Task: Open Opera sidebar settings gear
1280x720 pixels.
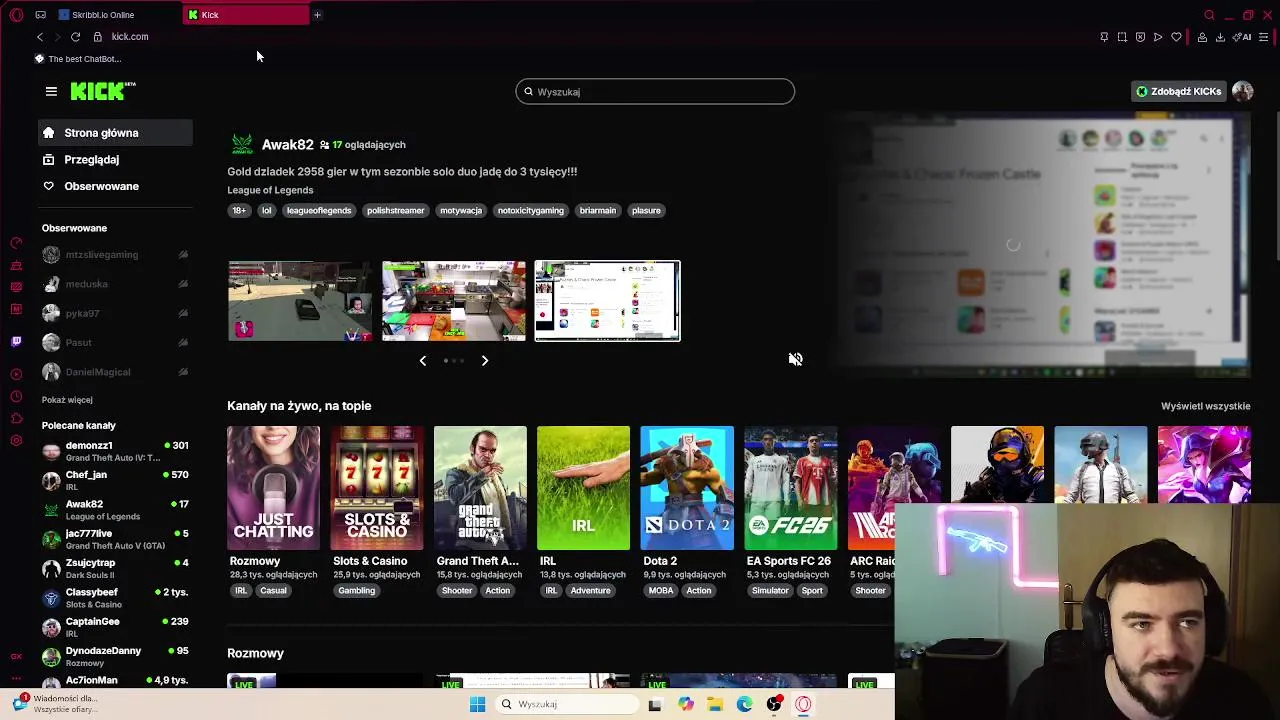Action: pyautogui.click(x=16, y=441)
